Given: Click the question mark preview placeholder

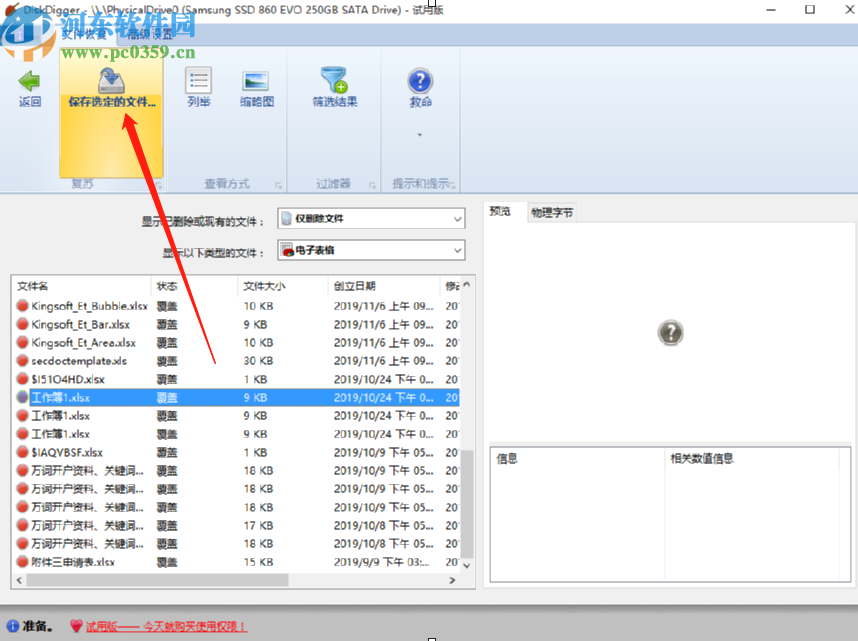Looking at the screenshot, I should [x=670, y=332].
